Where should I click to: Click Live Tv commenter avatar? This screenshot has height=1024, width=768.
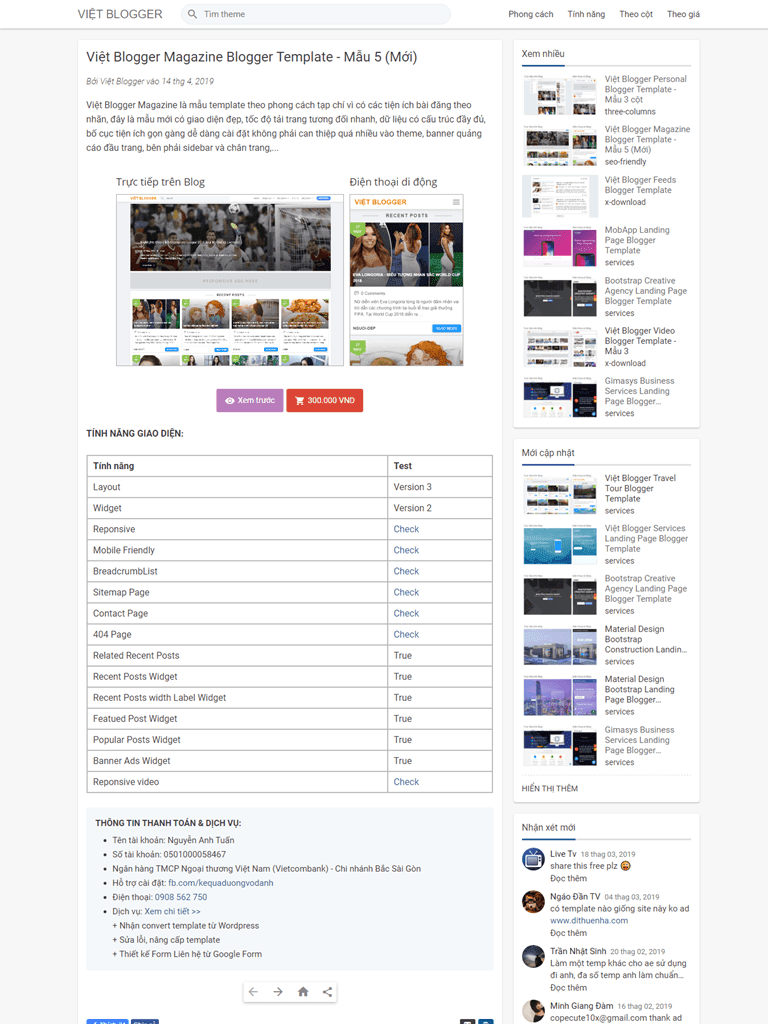point(534,859)
